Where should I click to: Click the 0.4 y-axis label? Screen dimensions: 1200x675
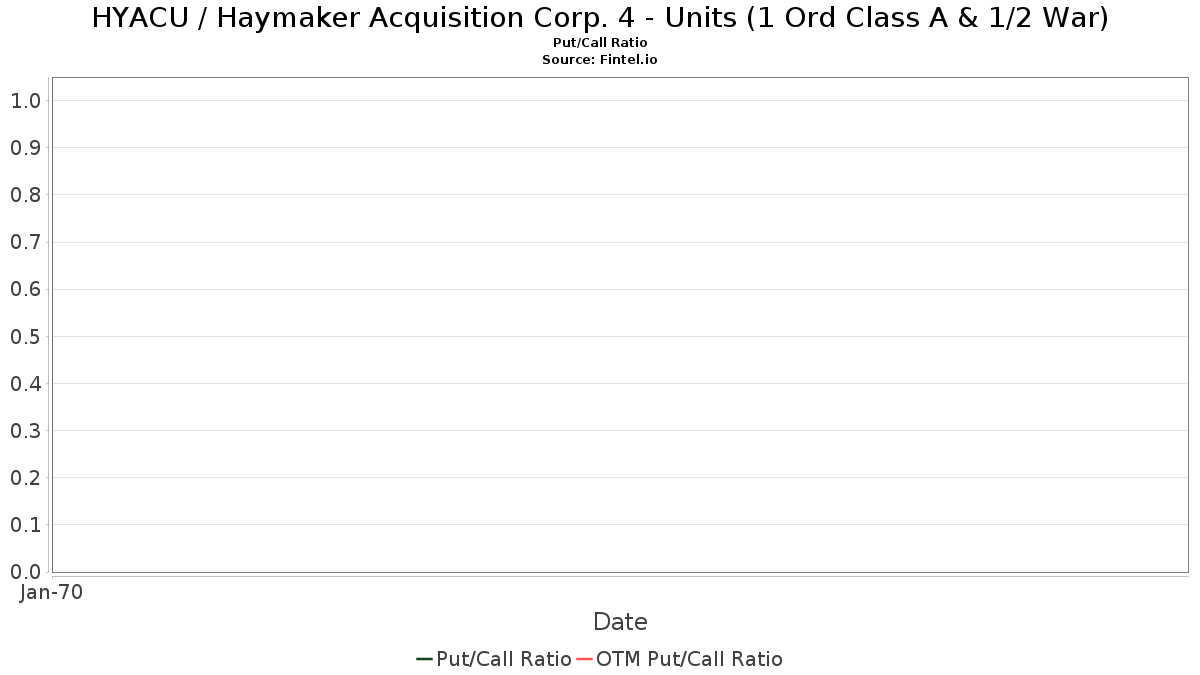click(x=26, y=384)
